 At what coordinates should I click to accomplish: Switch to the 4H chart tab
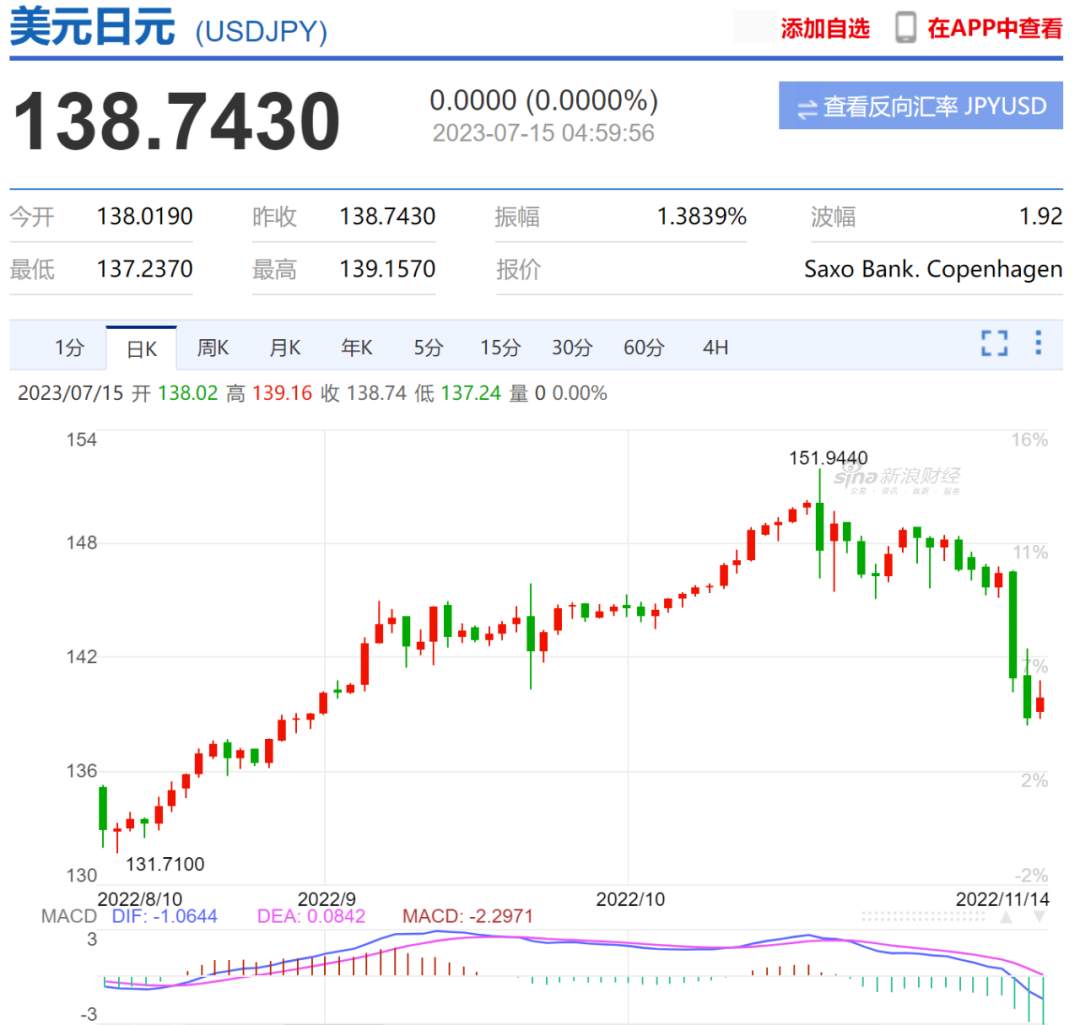pos(715,347)
